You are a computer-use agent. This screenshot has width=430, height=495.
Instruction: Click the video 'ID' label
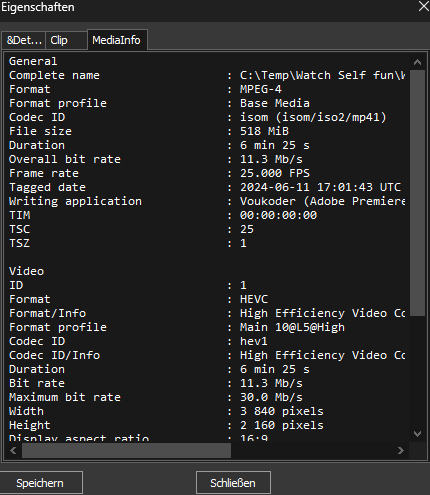coord(16,285)
